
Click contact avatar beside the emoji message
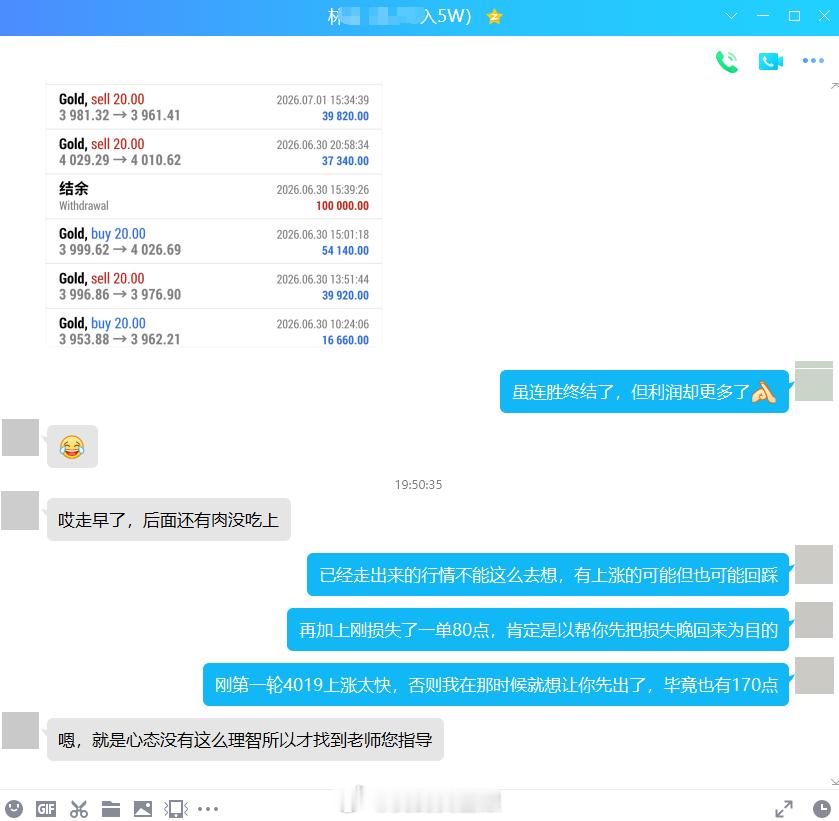coord(20,437)
